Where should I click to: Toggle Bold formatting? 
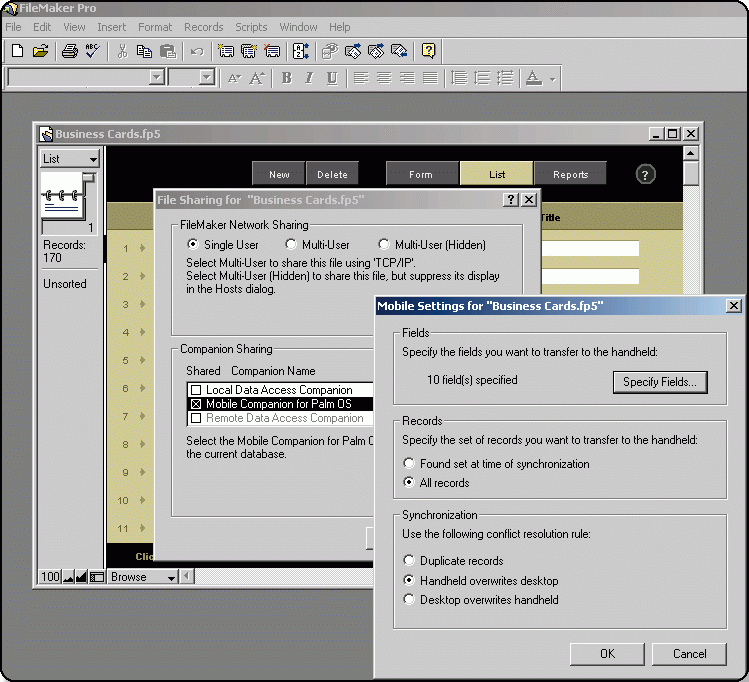point(287,78)
